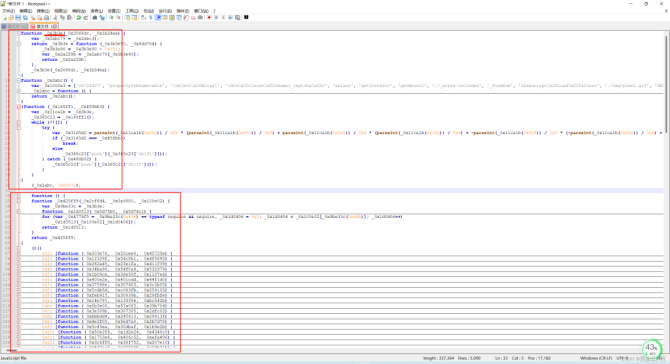The height and width of the screenshot is (364, 670).
Task: Start macro recording with the red dot
Action: [x=209, y=18]
